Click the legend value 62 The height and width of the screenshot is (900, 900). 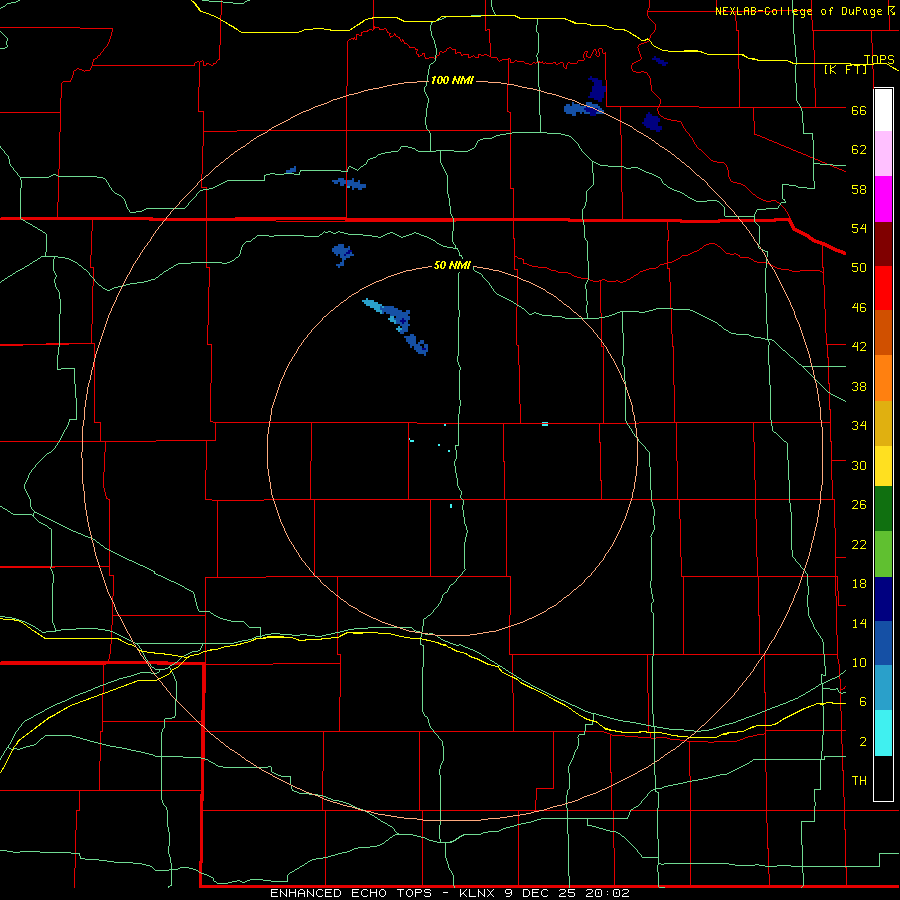click(859, 149)
